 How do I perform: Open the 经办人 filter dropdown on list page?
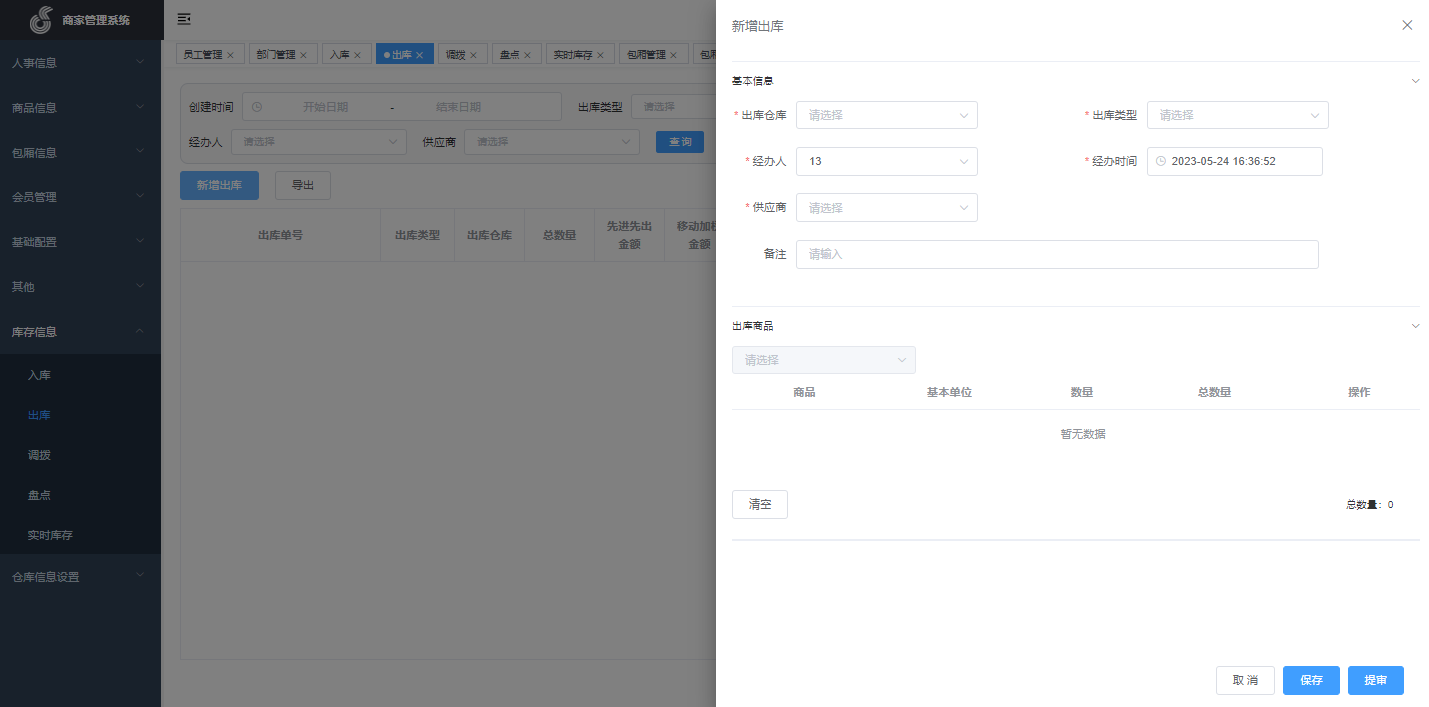click(319, 142)
